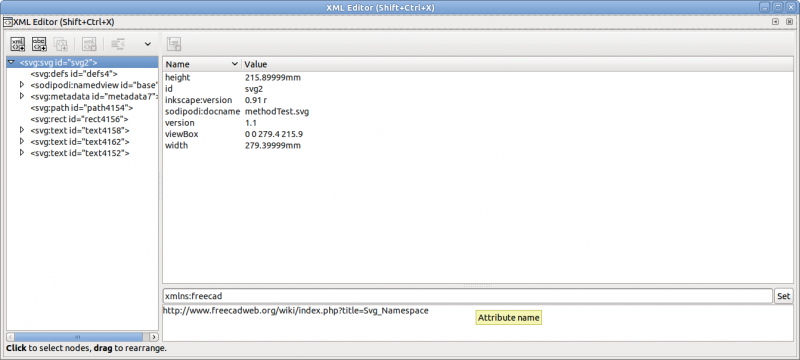Iconify the XML Editor dock panel
Image resolution: width=800 pixels, height=360 pixels.
coord(775,22)
